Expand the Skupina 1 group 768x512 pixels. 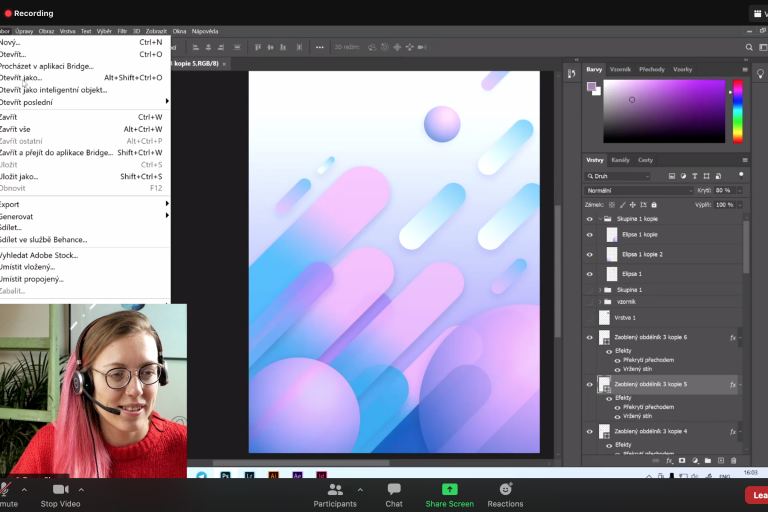point(600,290)
